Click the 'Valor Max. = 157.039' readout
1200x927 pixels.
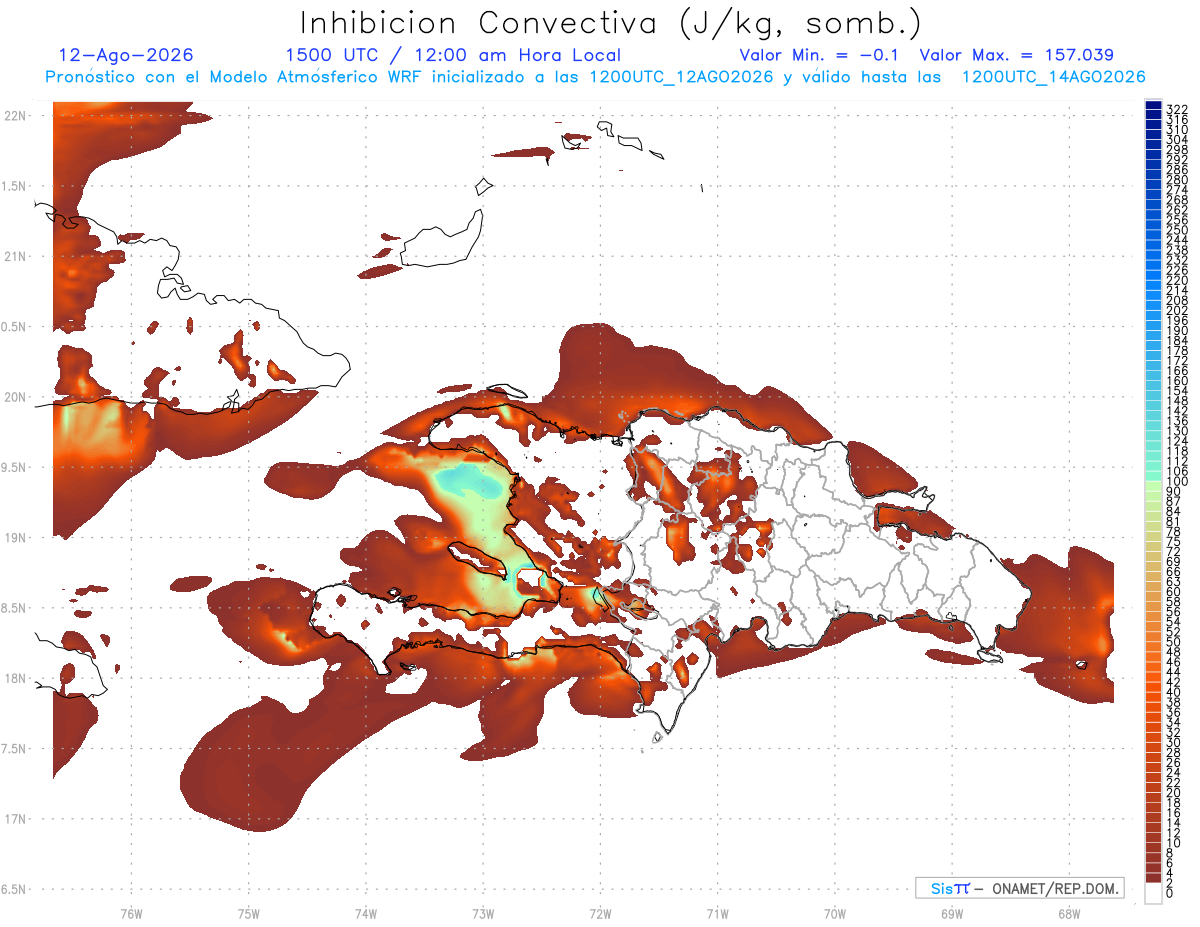click(x=1017, y=55)
